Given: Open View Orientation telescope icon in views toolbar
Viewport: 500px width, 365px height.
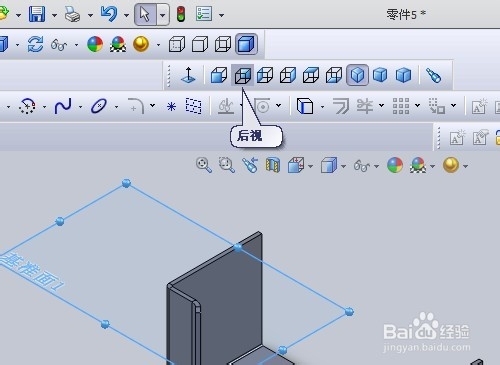Looking at the screenshot, I should pos(434,75).
